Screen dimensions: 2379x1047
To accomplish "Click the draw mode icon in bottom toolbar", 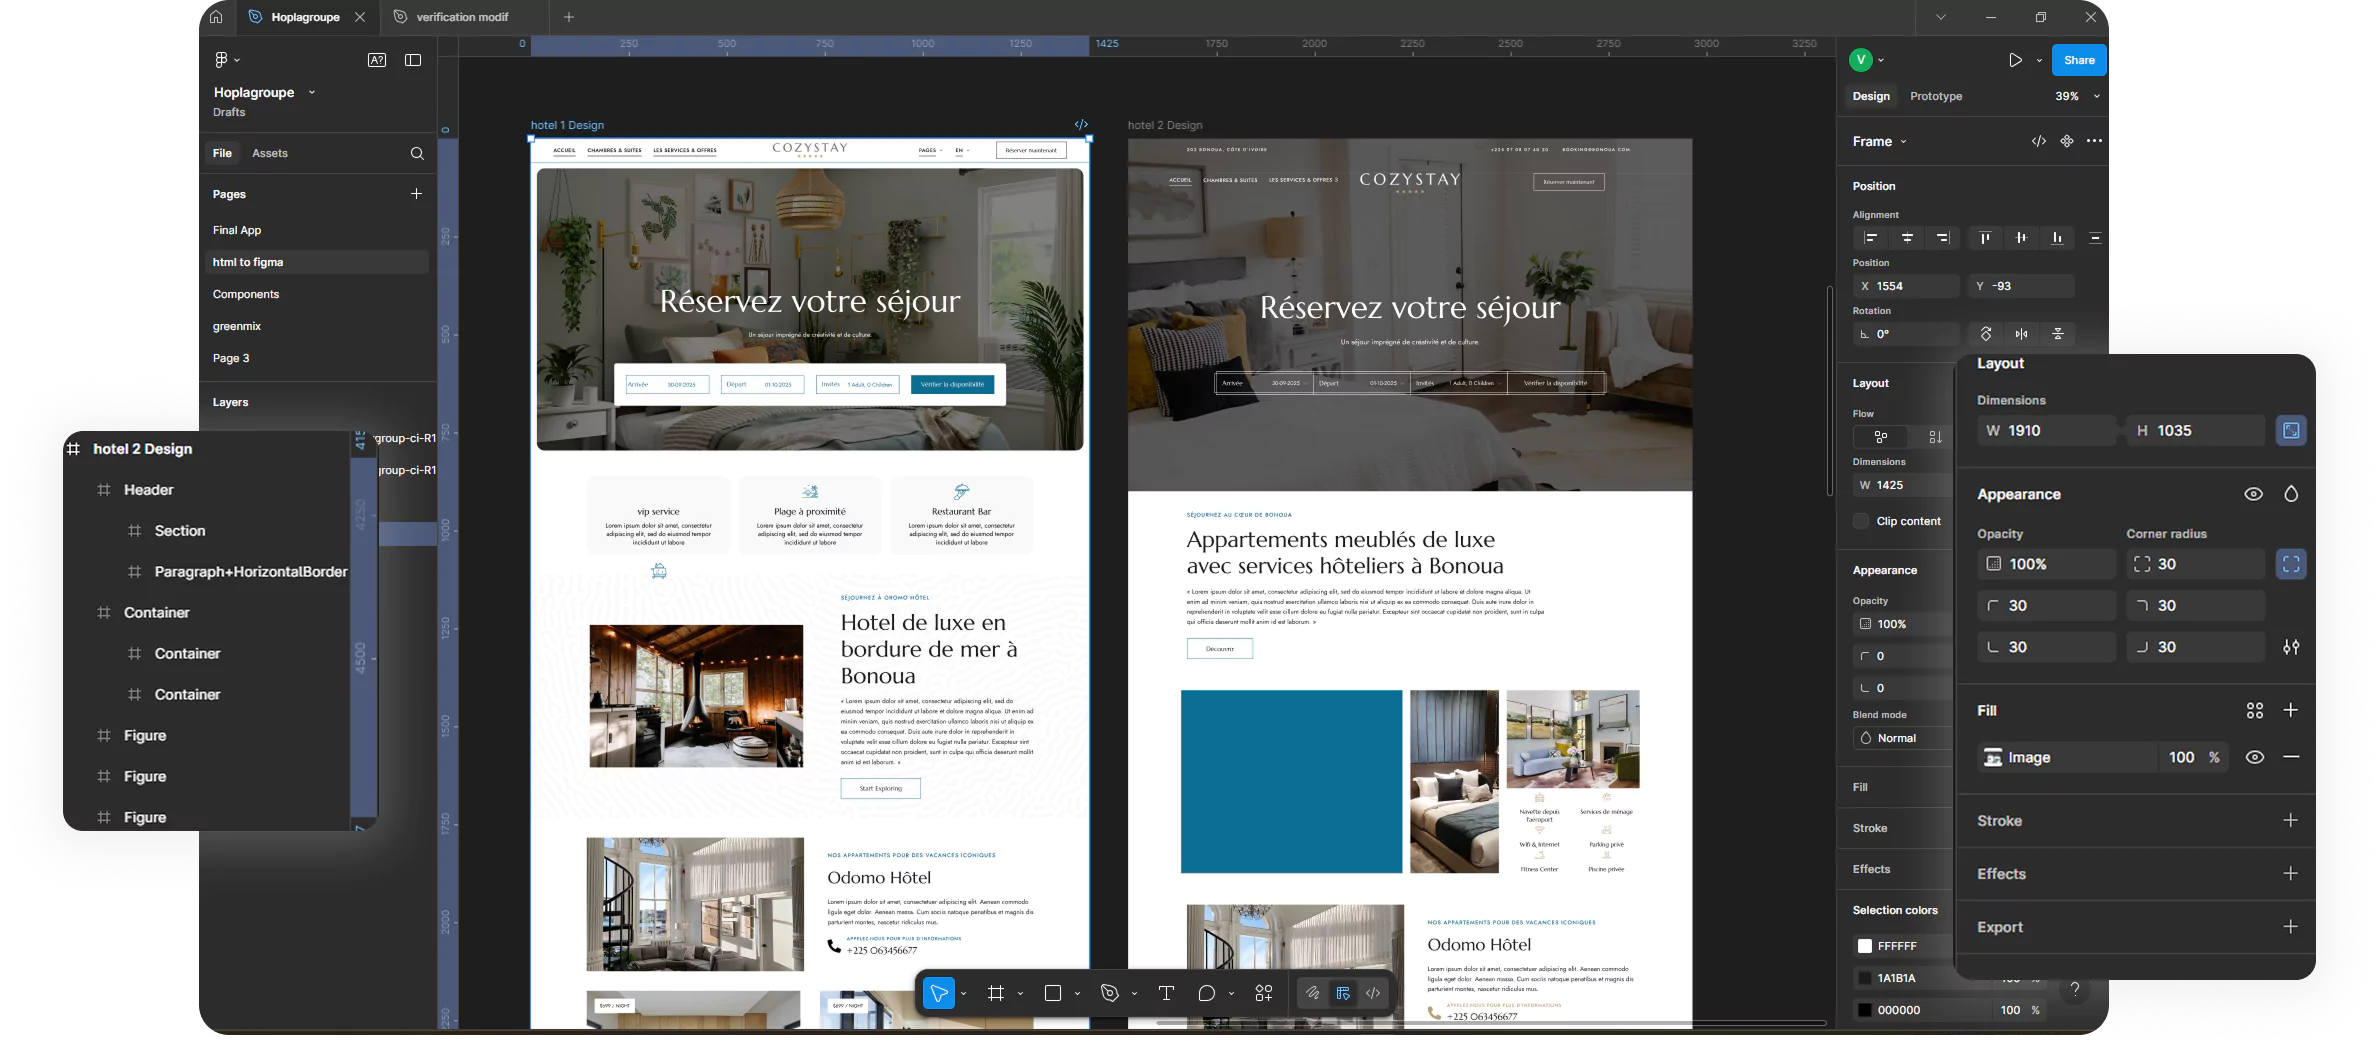I will click(1313, 993).
